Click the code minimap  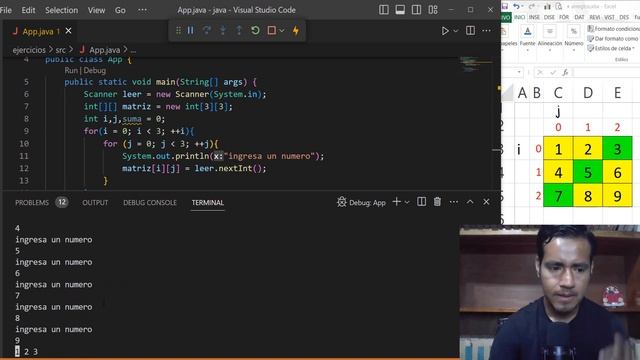click(x=475, y=64)
